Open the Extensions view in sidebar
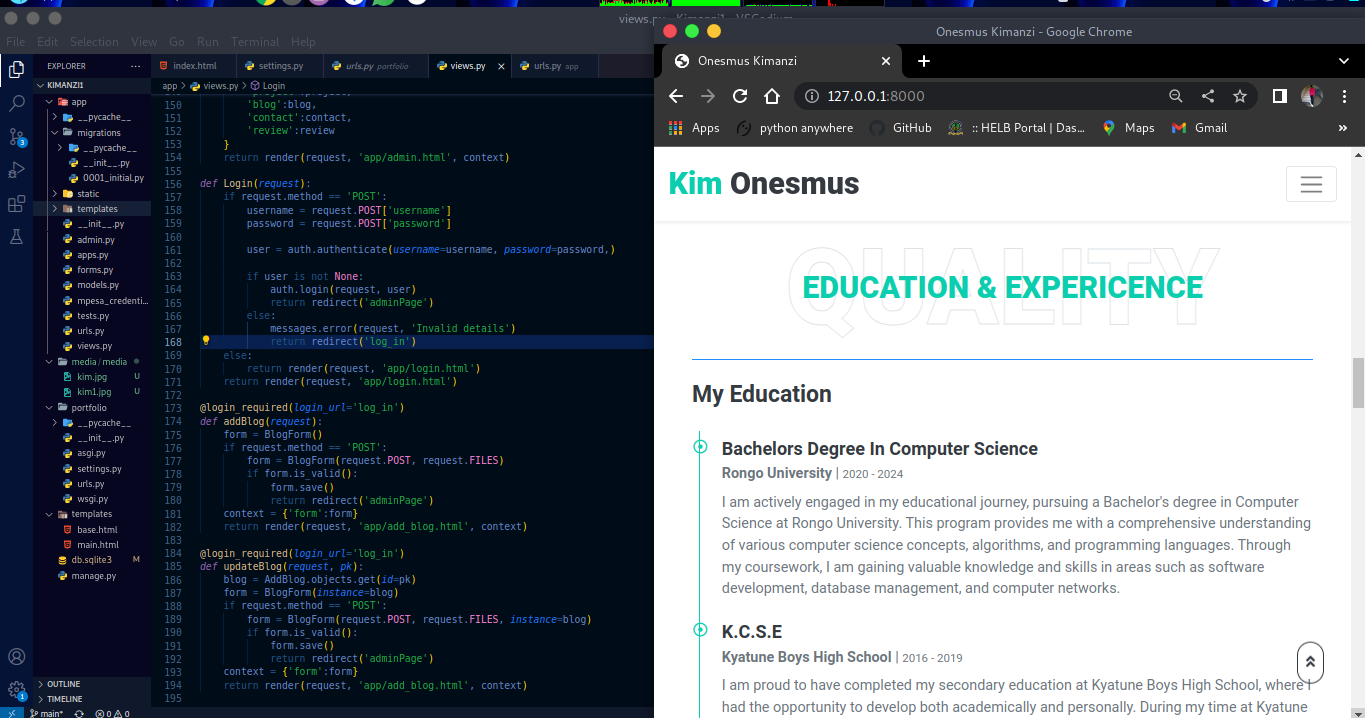The height and width of the screenshot is (718, 1365). pyautogui.click(x=16, y=204)
